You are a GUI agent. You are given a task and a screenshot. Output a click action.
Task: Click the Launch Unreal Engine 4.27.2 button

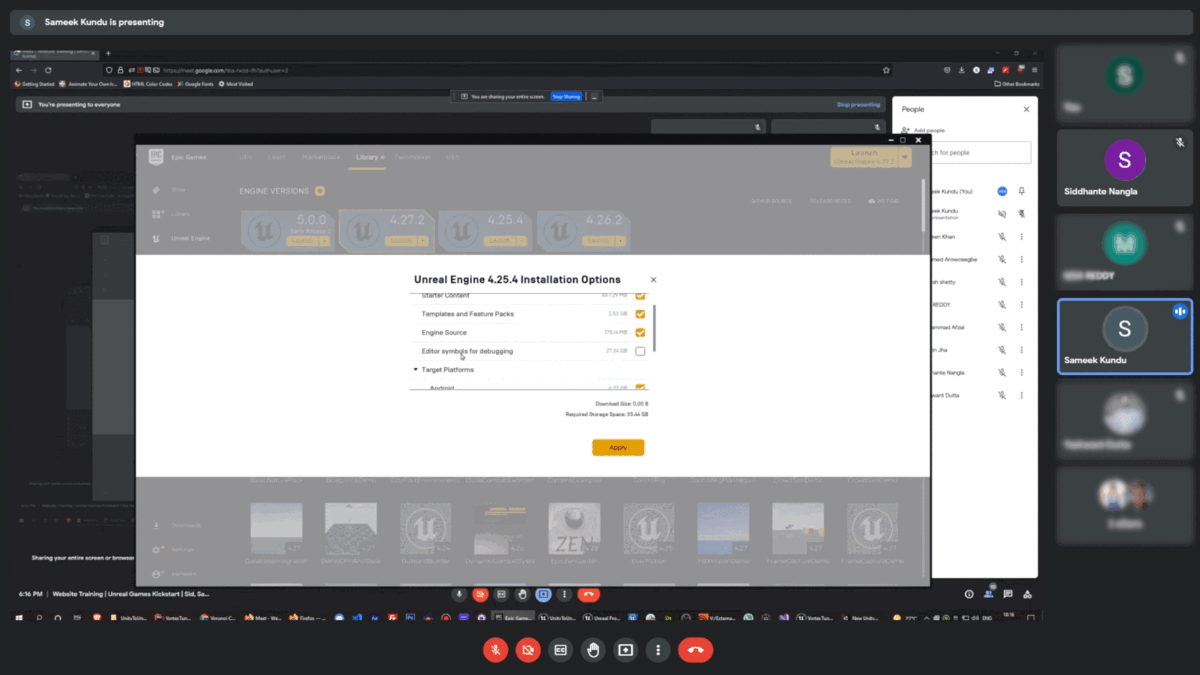pos(865,157)
